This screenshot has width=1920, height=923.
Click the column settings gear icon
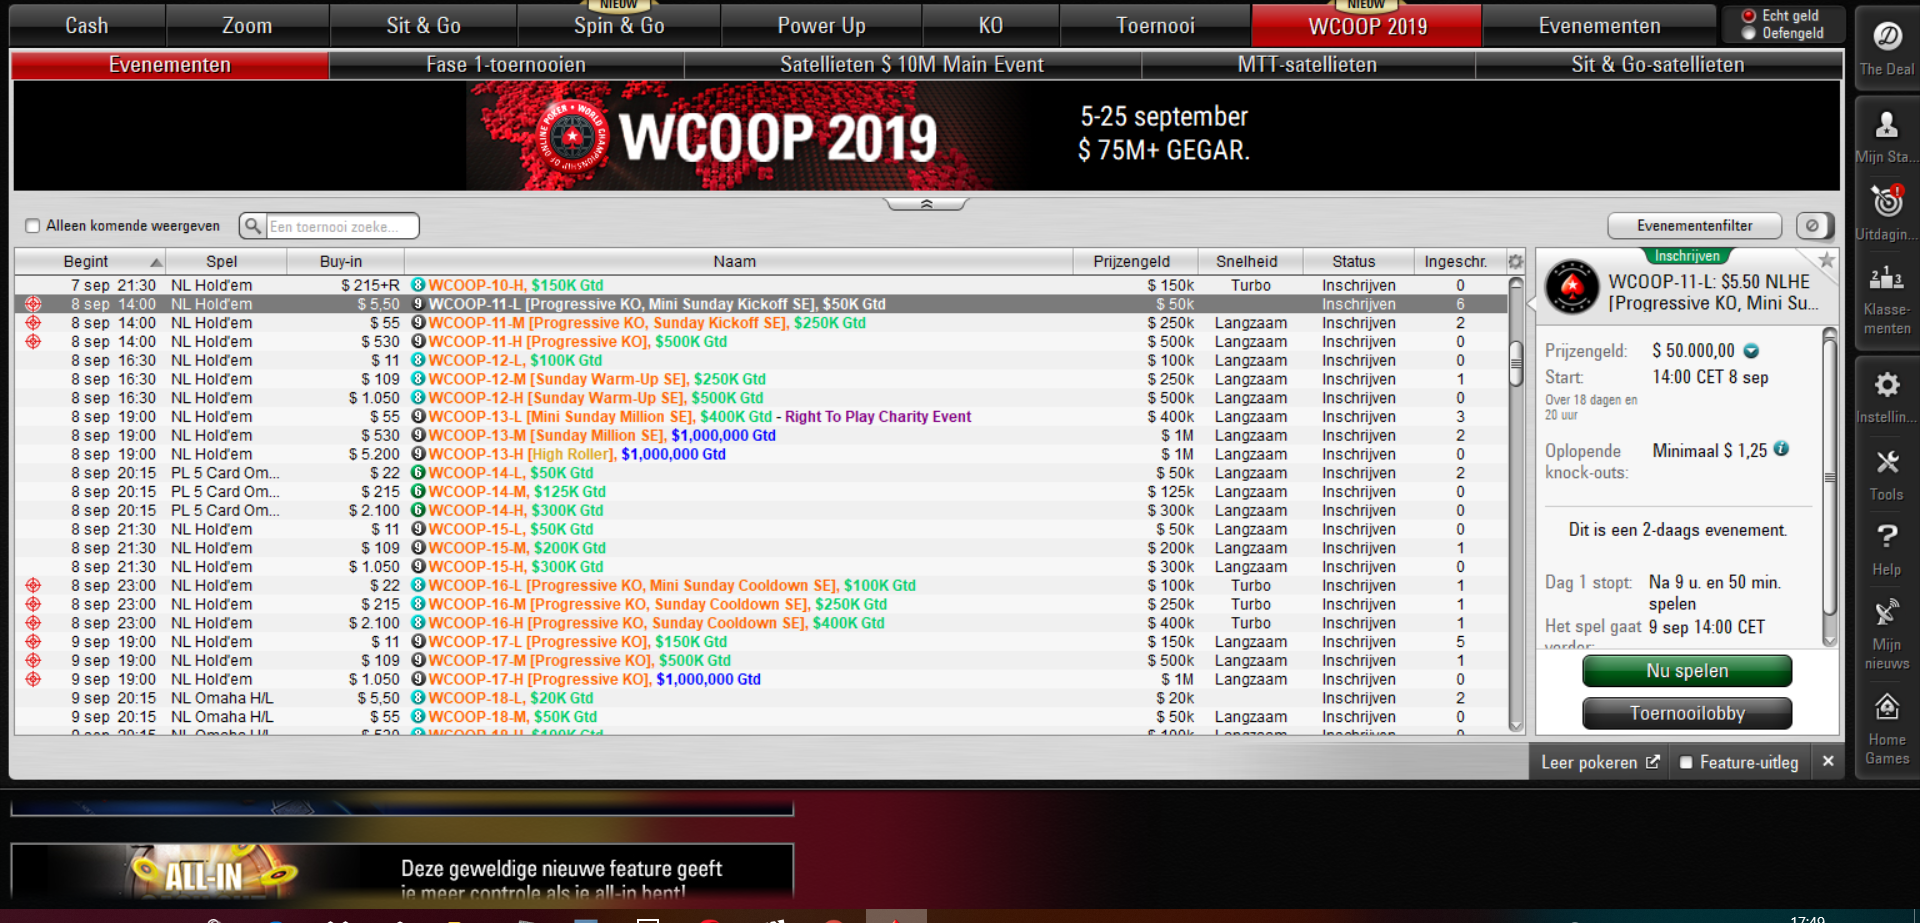1516,262
